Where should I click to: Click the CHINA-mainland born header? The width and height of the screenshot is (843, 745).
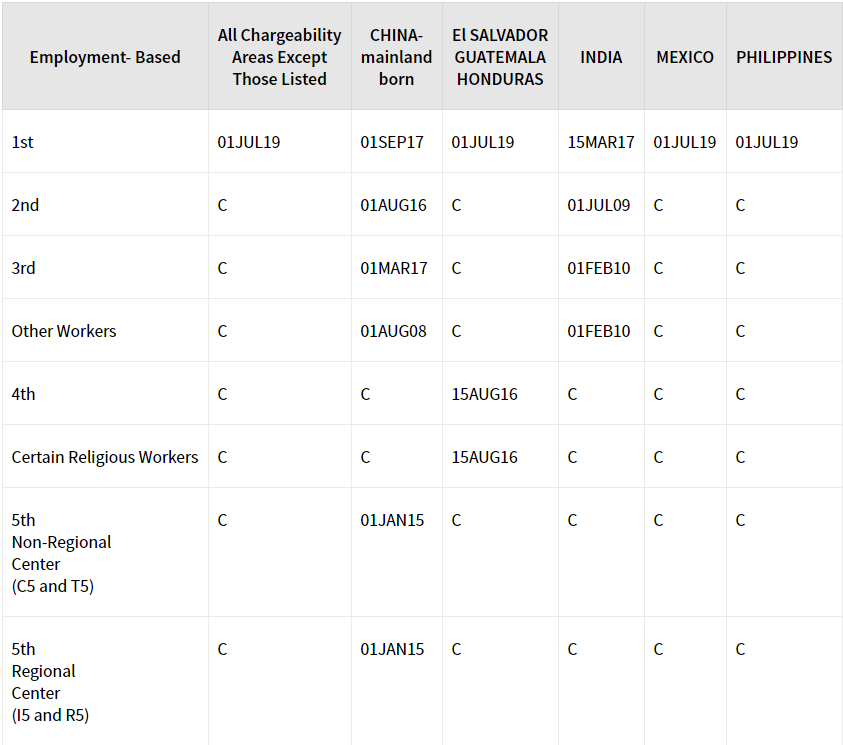(x=396, y=57)
